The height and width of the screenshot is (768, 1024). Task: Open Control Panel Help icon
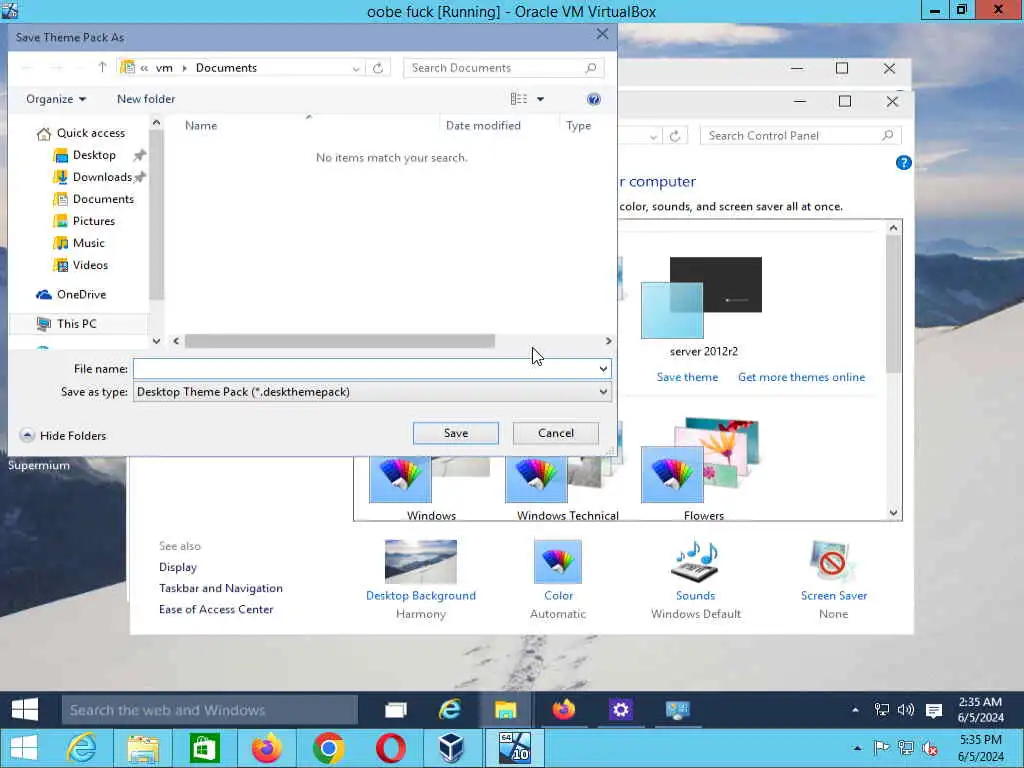(x=903, y=163)
